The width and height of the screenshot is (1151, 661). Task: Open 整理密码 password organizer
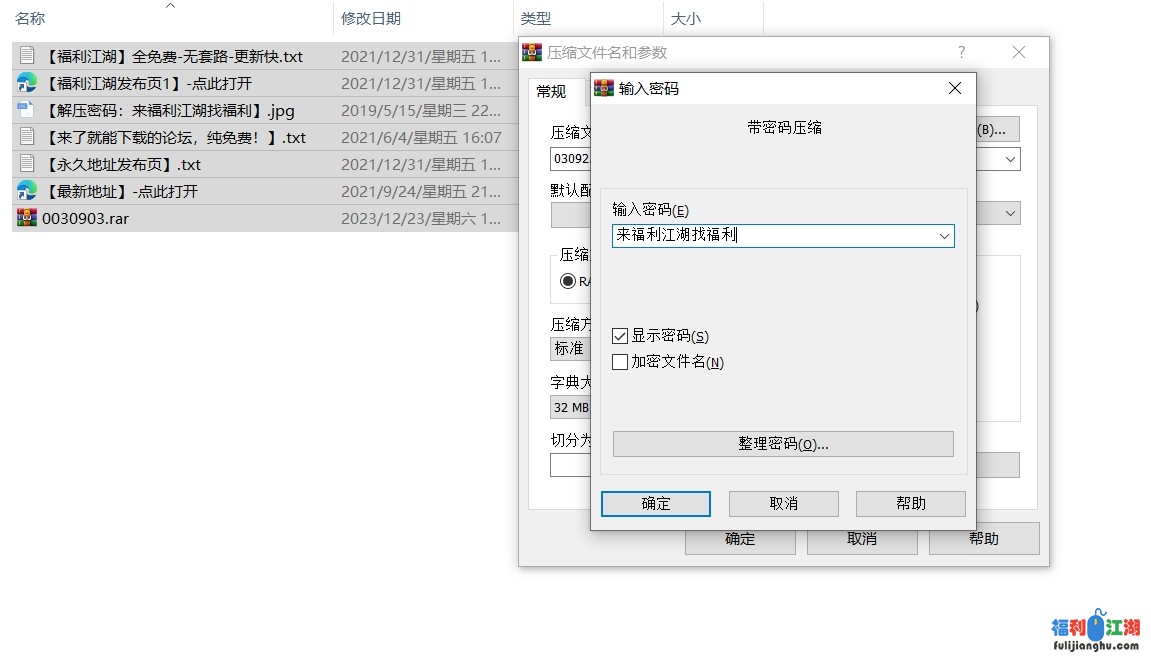click(781, 443)
